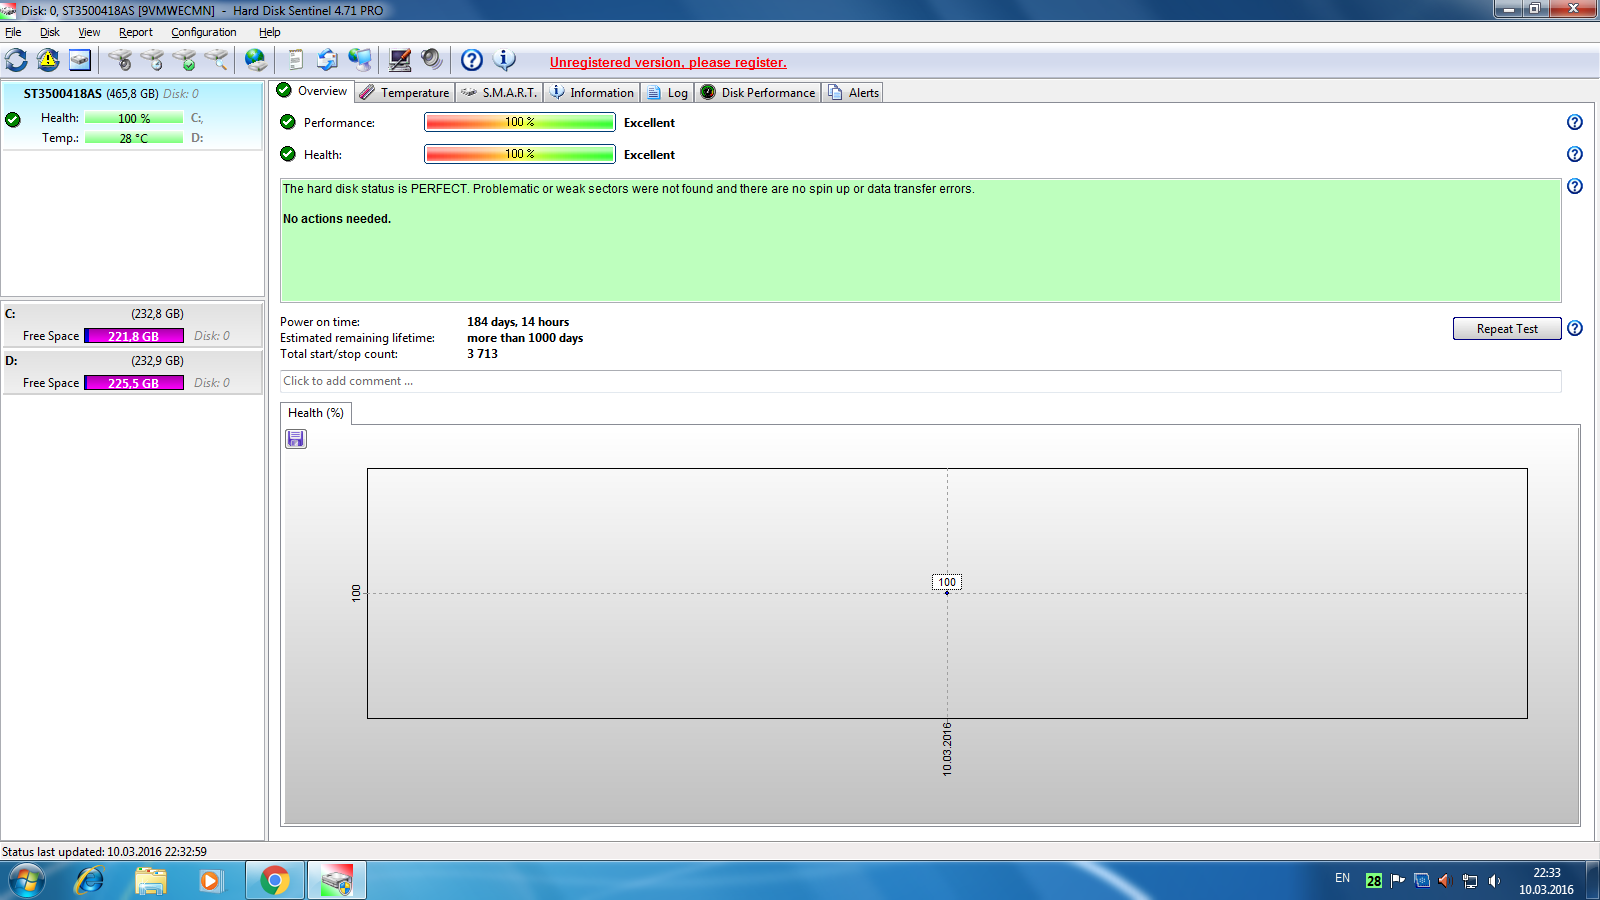Click the Action Center flag tray icon
Viewport: 1600px width, 900px height.
(x=1398, y=881)
